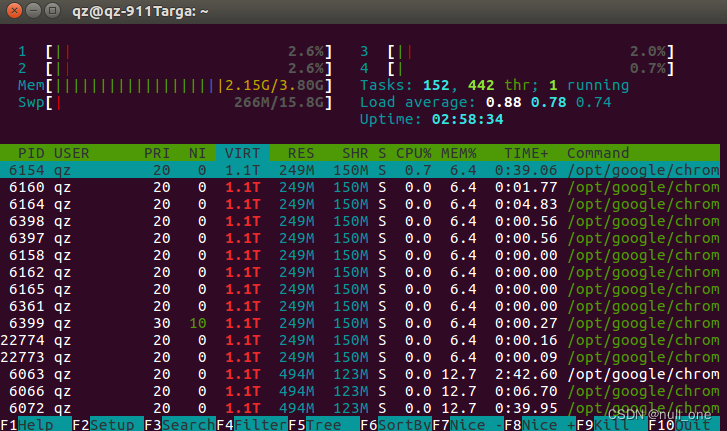Select process row with PID 6063

point(360,374)
